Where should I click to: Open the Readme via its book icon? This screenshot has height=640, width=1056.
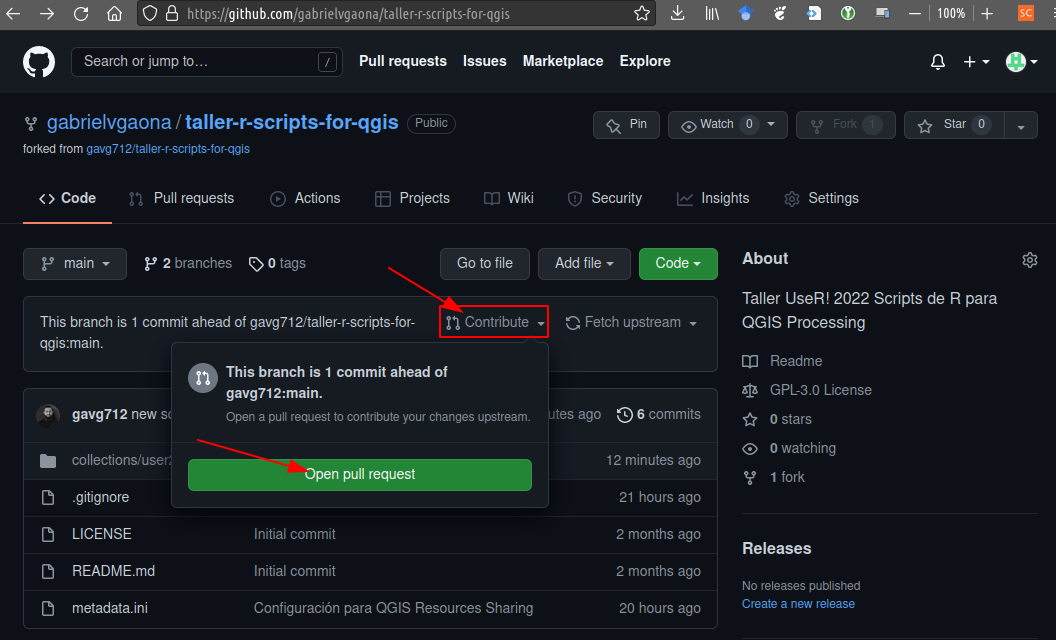pos(752,361)
